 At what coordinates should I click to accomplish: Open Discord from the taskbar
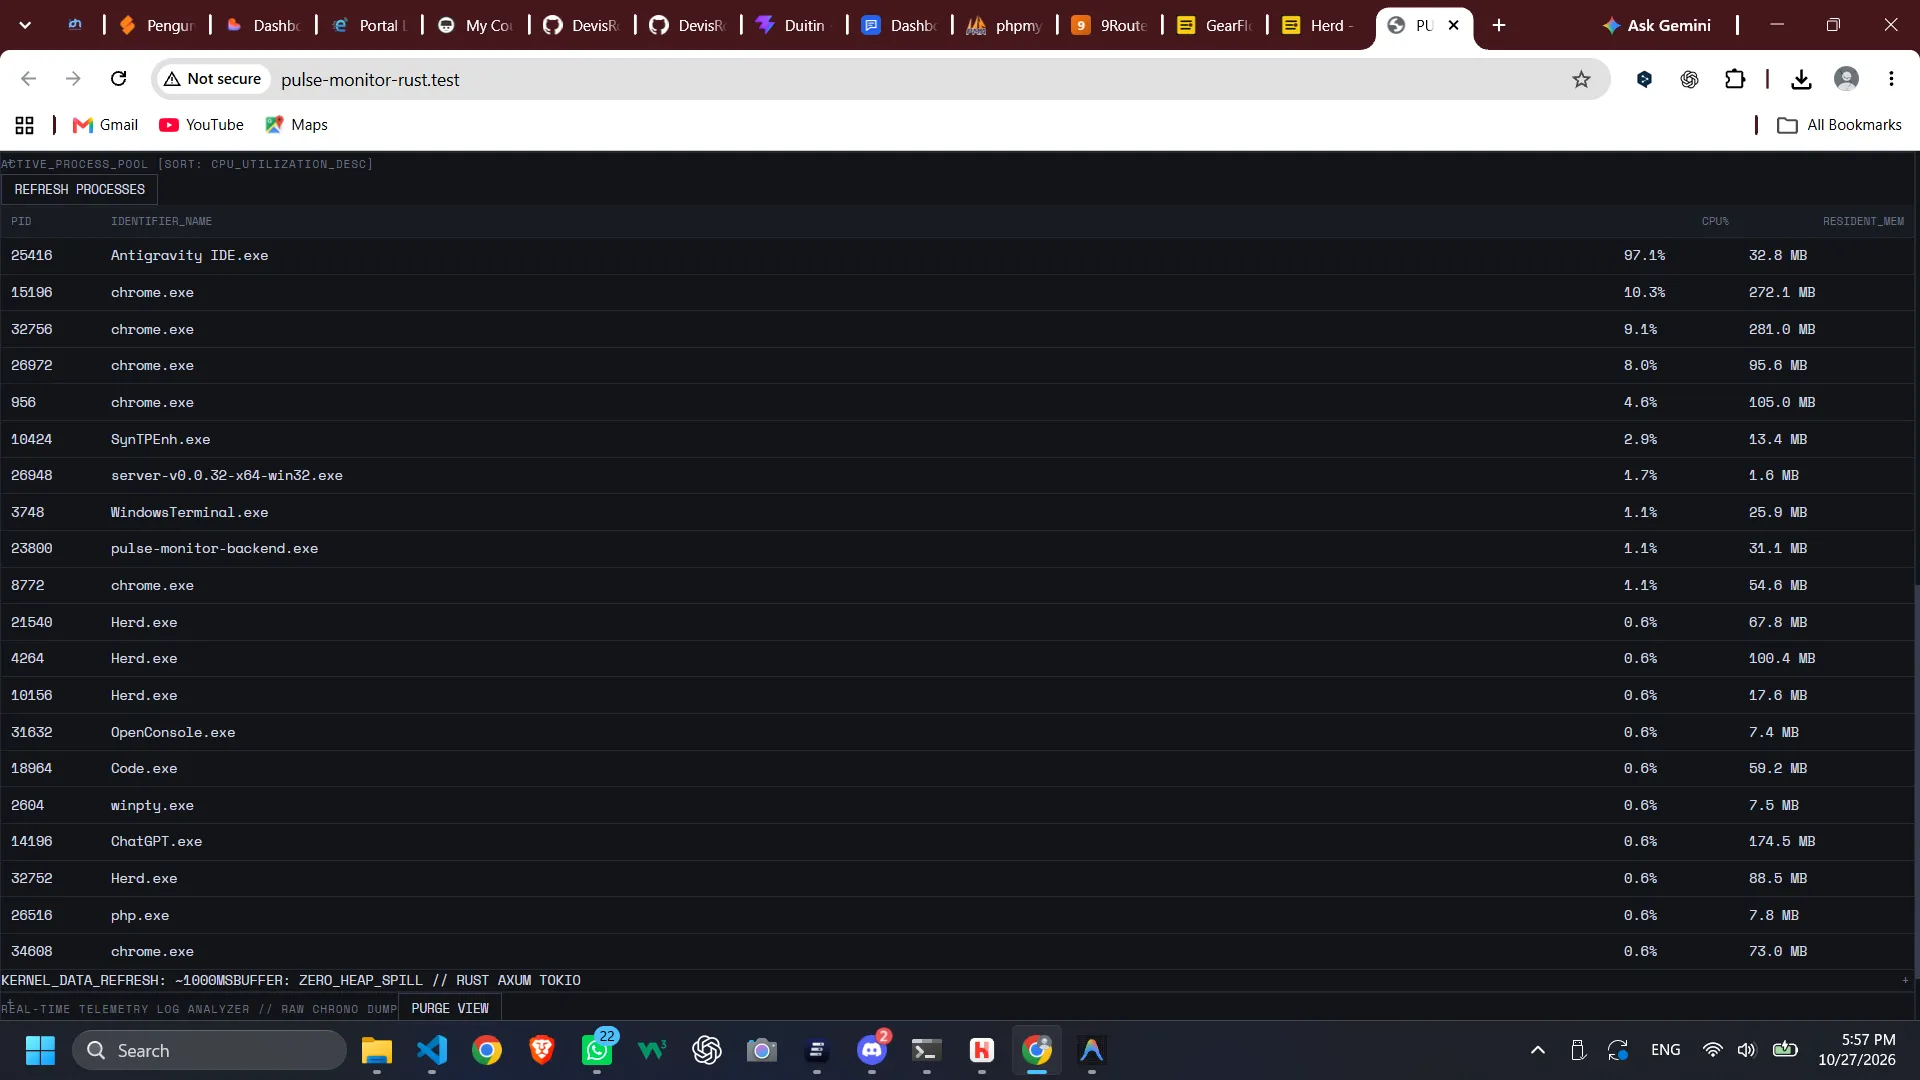[872, 1050]
